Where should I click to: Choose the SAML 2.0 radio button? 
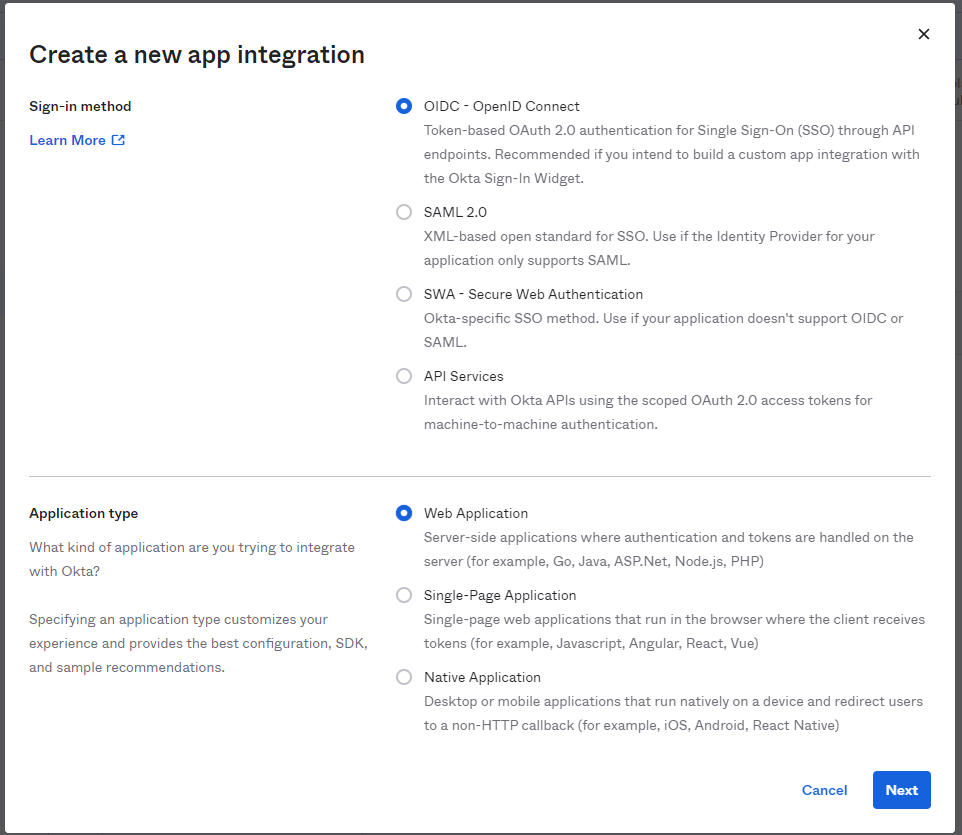(x=404, y=212)
